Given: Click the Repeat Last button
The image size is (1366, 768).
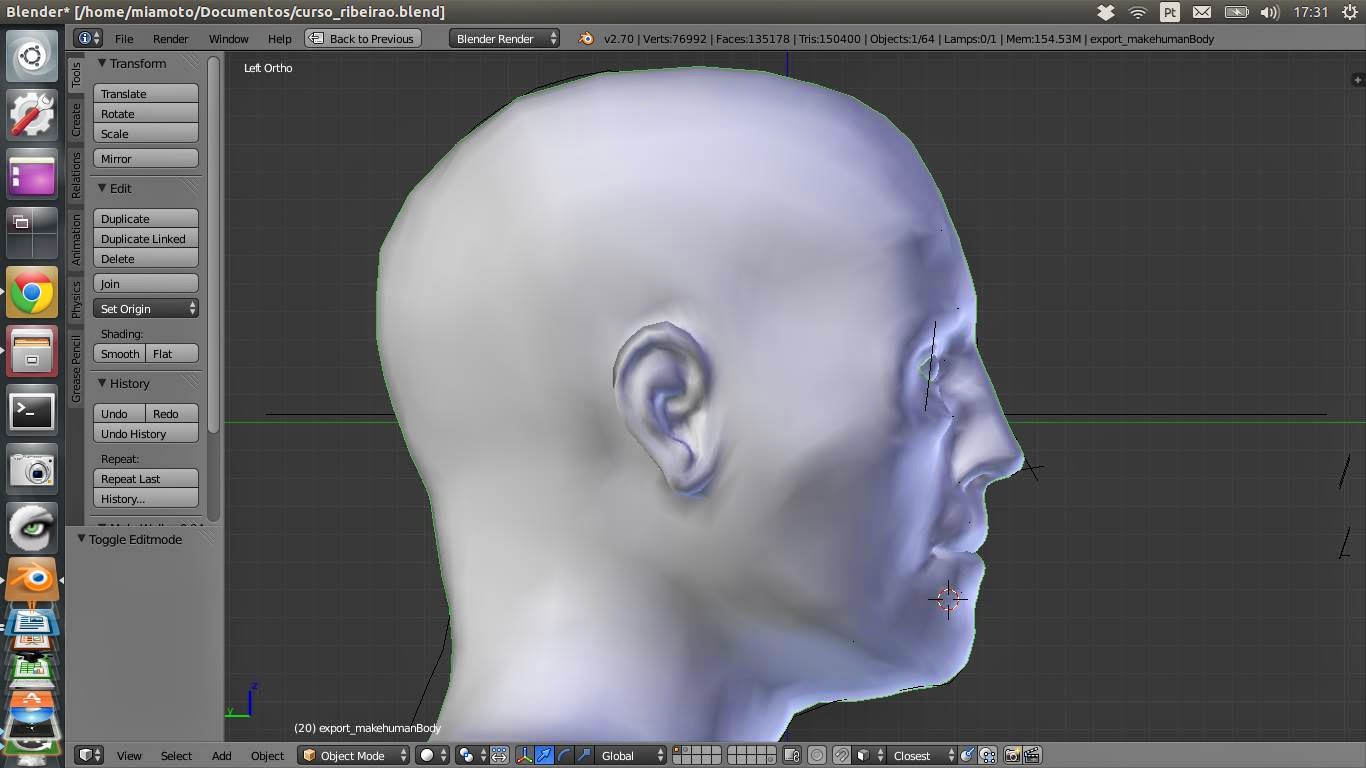Looking at the screenshot, I should pos(146,478).
